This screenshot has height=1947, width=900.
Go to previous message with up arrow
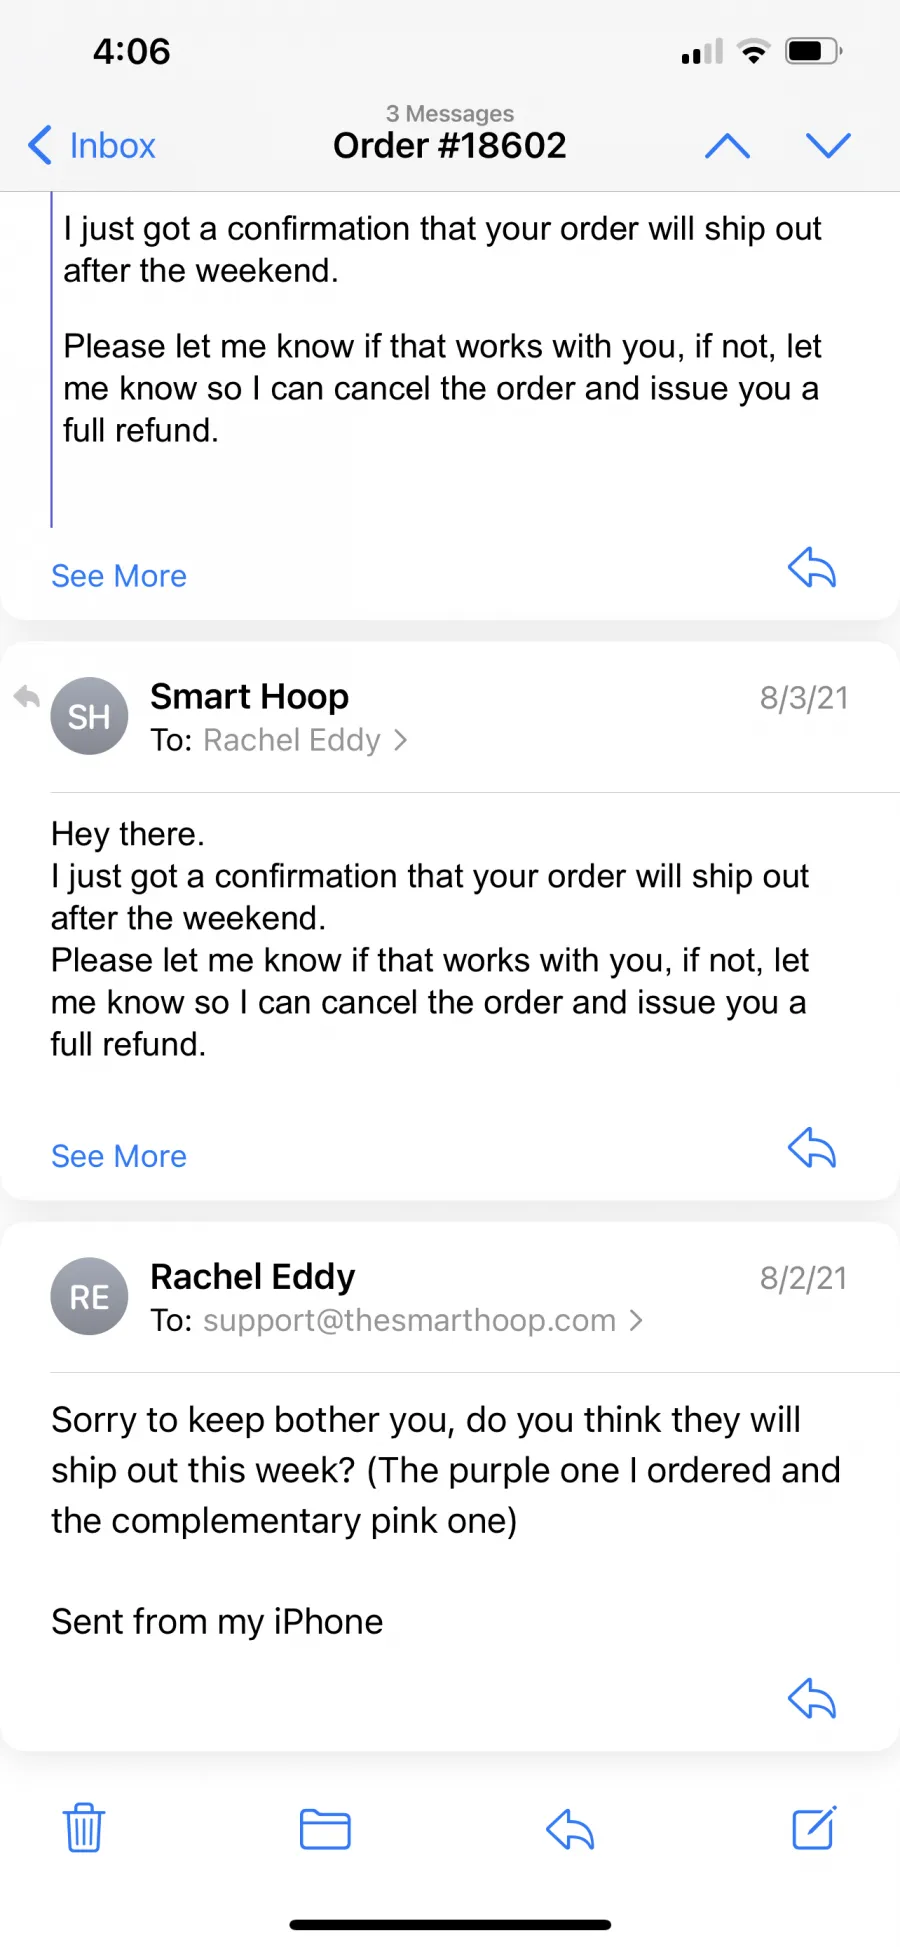coord(728,146)
